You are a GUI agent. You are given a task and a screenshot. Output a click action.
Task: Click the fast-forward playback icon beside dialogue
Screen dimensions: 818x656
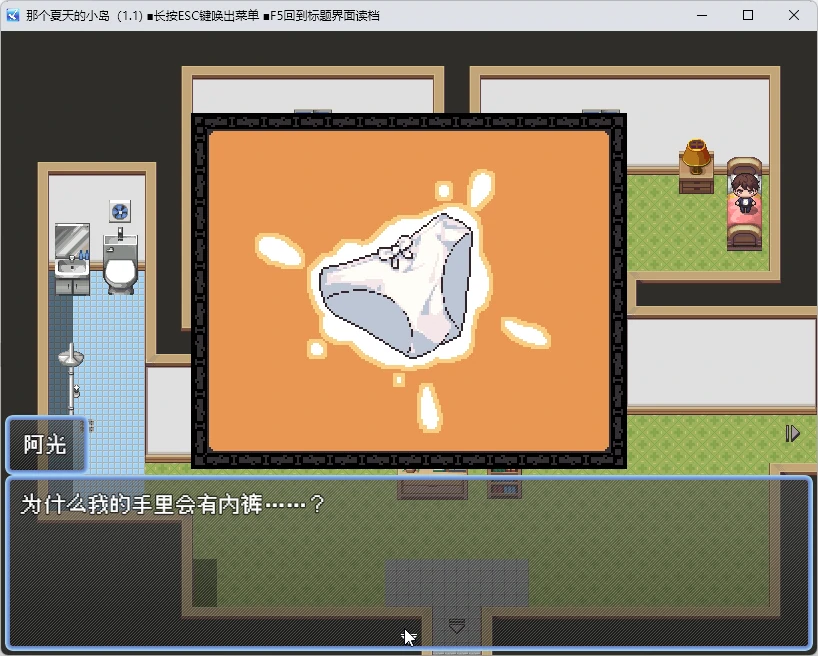(x=793, y=433)
